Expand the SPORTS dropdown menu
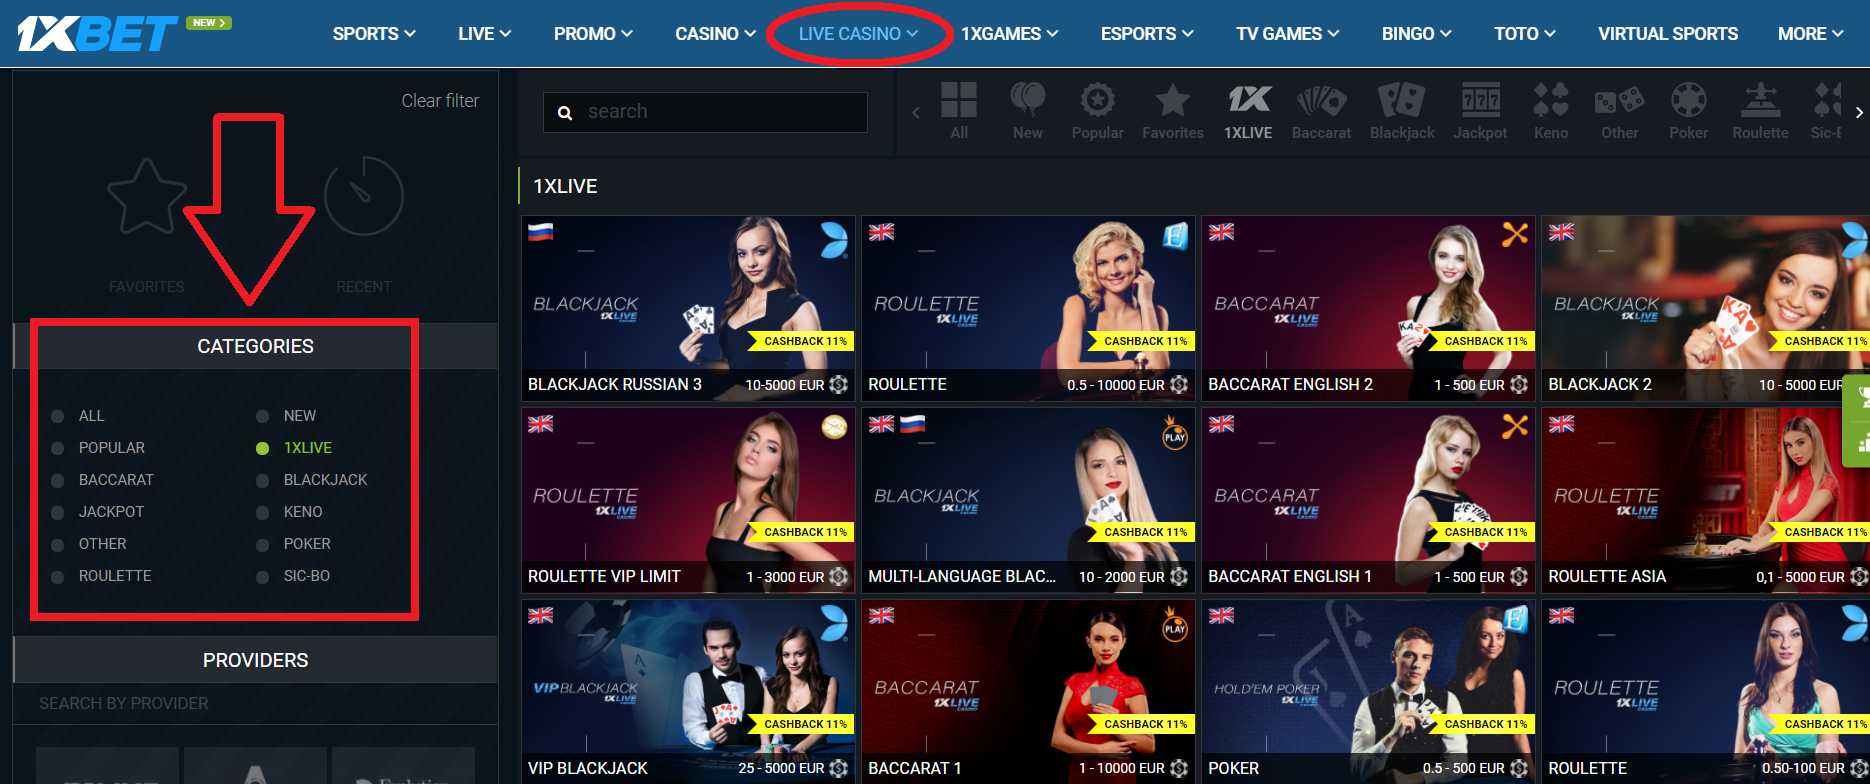This screenshot has width=1870, height=784. coord(374,34)
